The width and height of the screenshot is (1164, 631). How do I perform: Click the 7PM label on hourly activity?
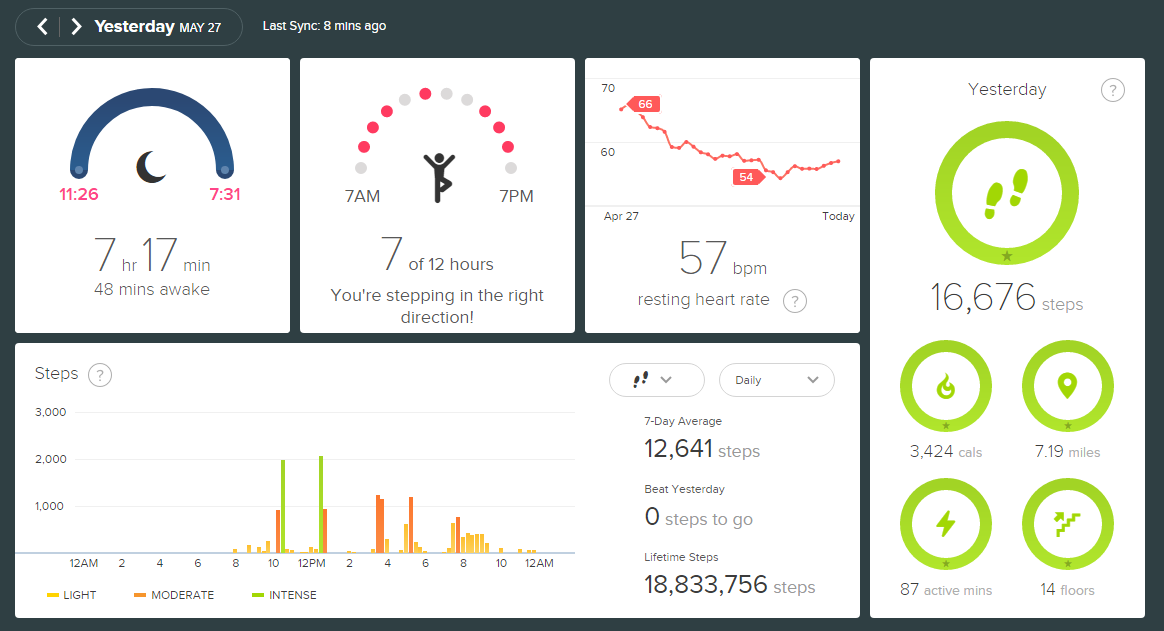click(516, 197)
